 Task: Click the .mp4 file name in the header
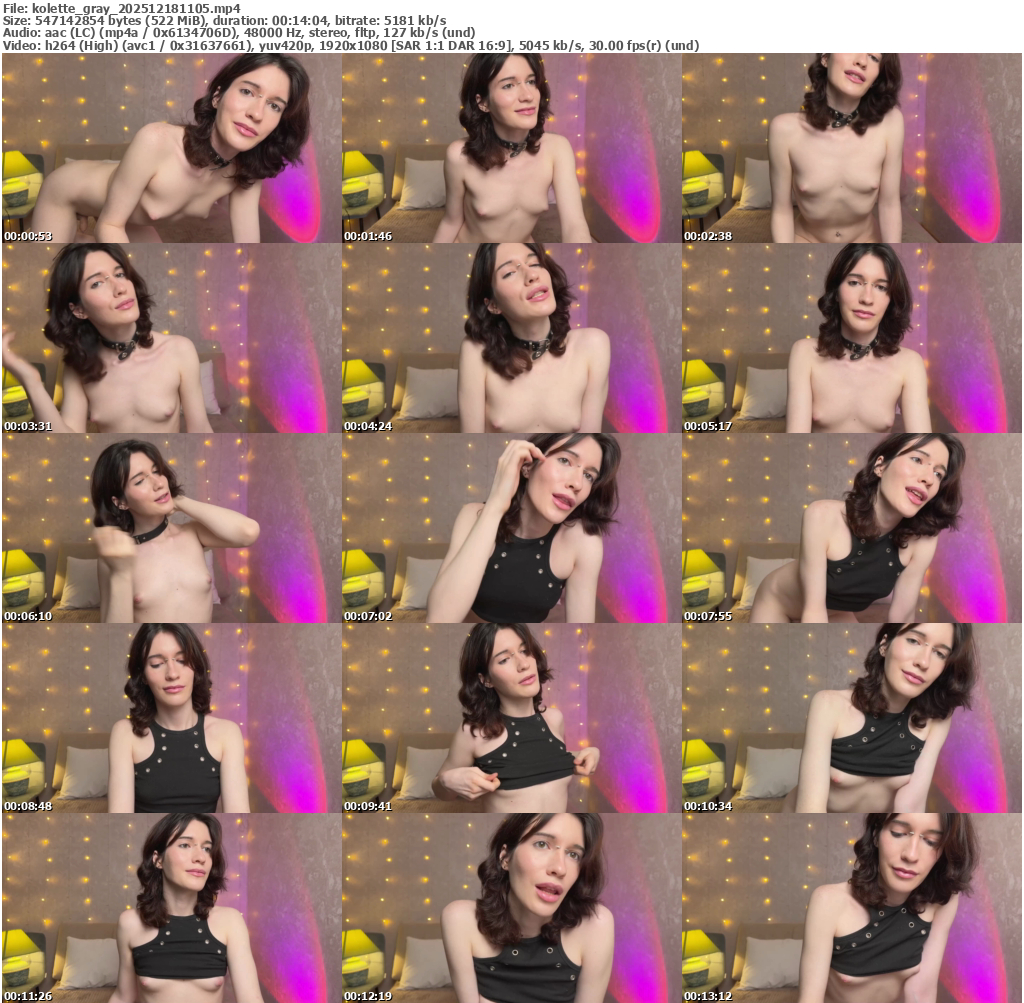(136, 8)
